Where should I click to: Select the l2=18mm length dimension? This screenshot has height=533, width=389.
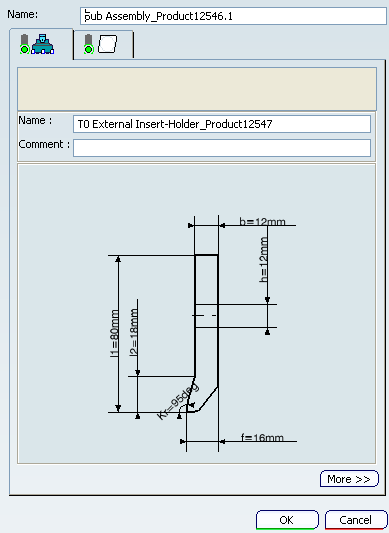coord(134,332)
